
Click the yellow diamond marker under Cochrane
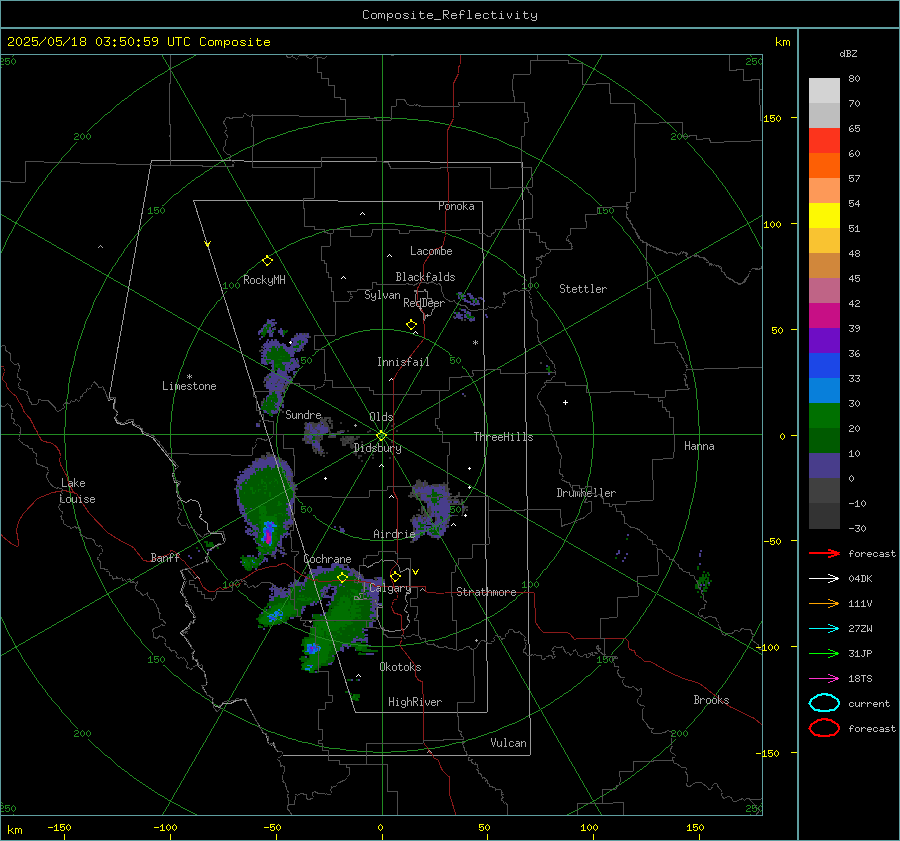pos(342,578)
